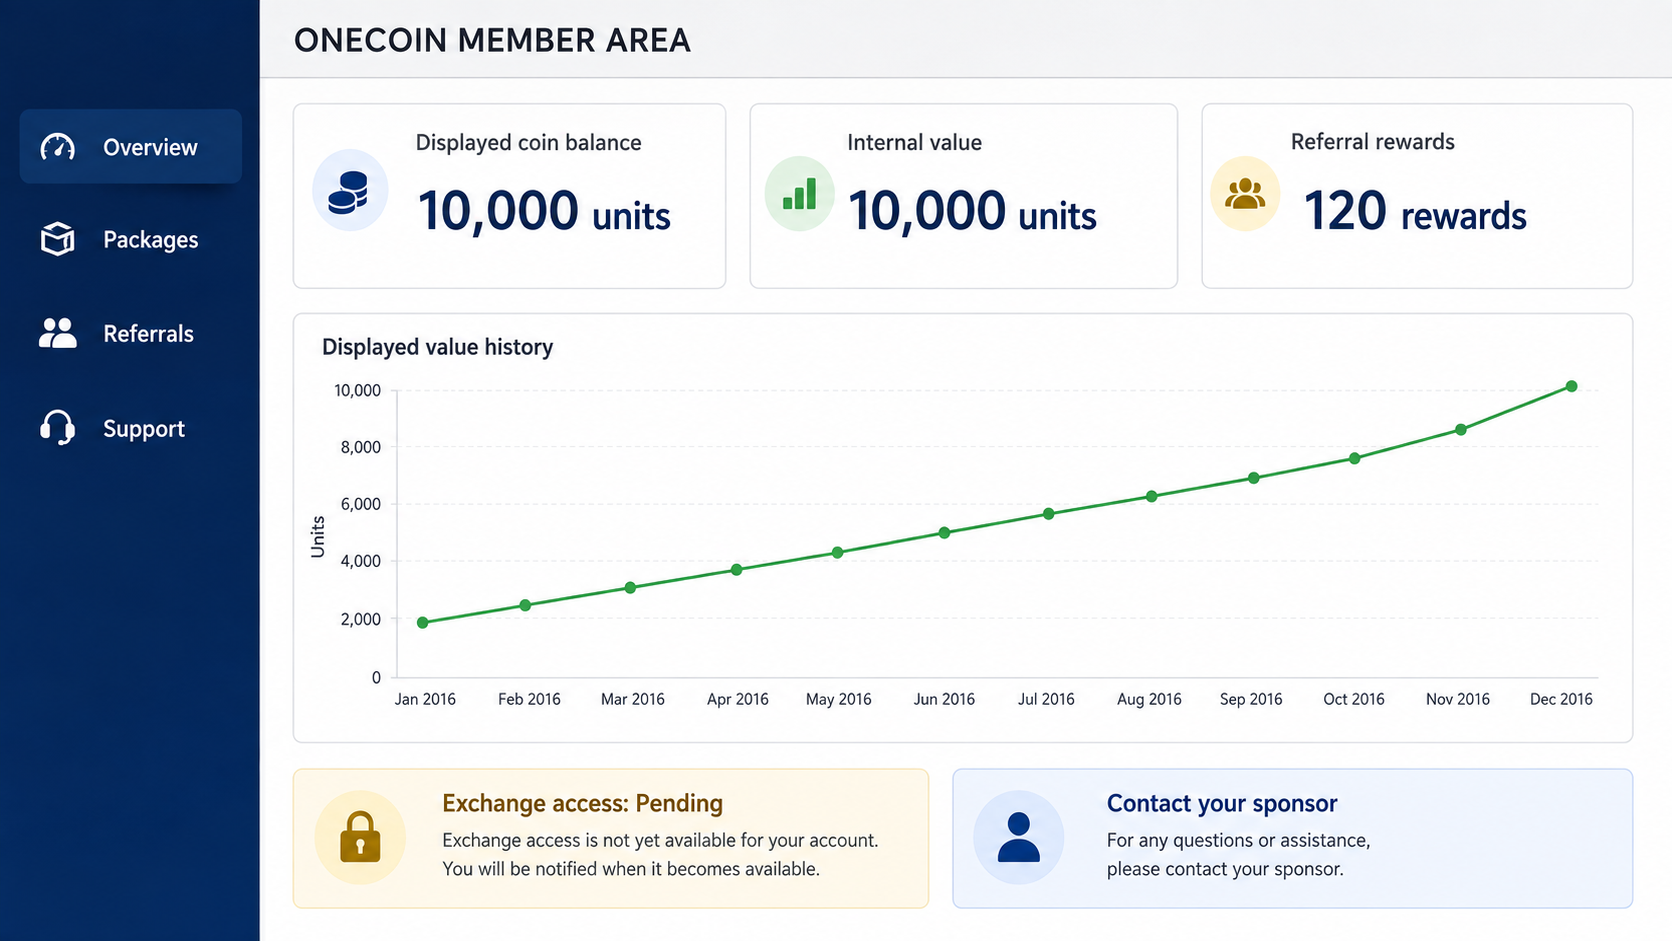Click the 'Sep 2016' x-axis label
This screenshot has height=941, width=1672.
(1251, 699)
